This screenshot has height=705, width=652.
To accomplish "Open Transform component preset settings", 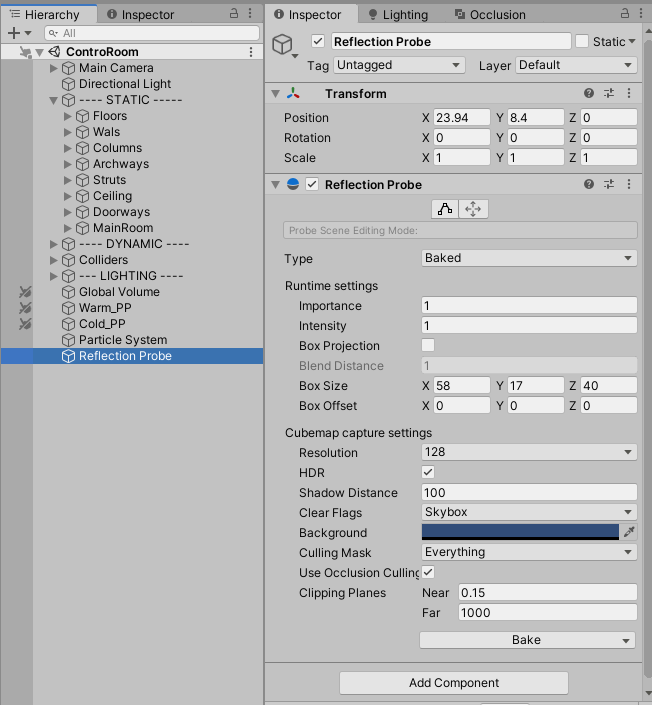I will pos(609,93).
